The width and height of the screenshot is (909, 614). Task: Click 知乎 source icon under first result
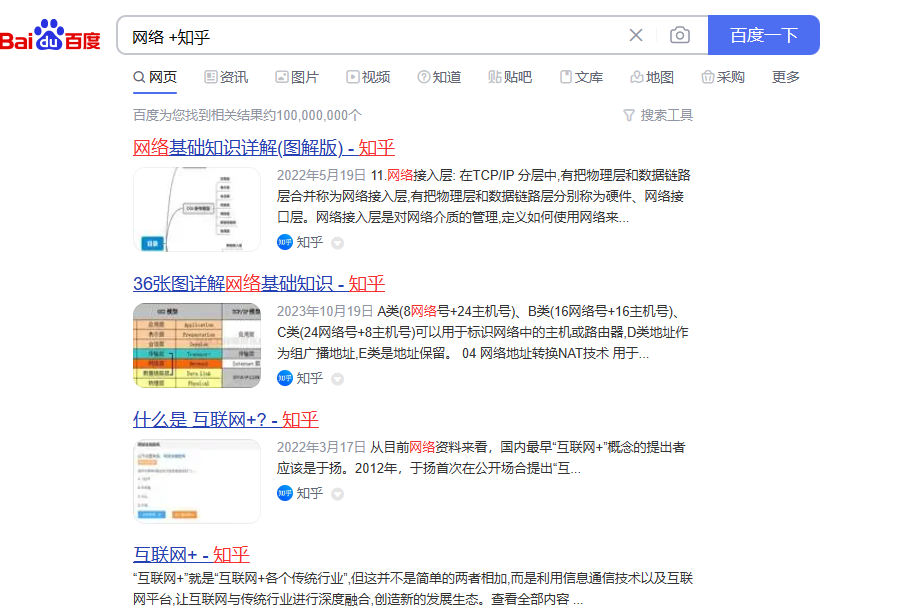tap(285, 242)
